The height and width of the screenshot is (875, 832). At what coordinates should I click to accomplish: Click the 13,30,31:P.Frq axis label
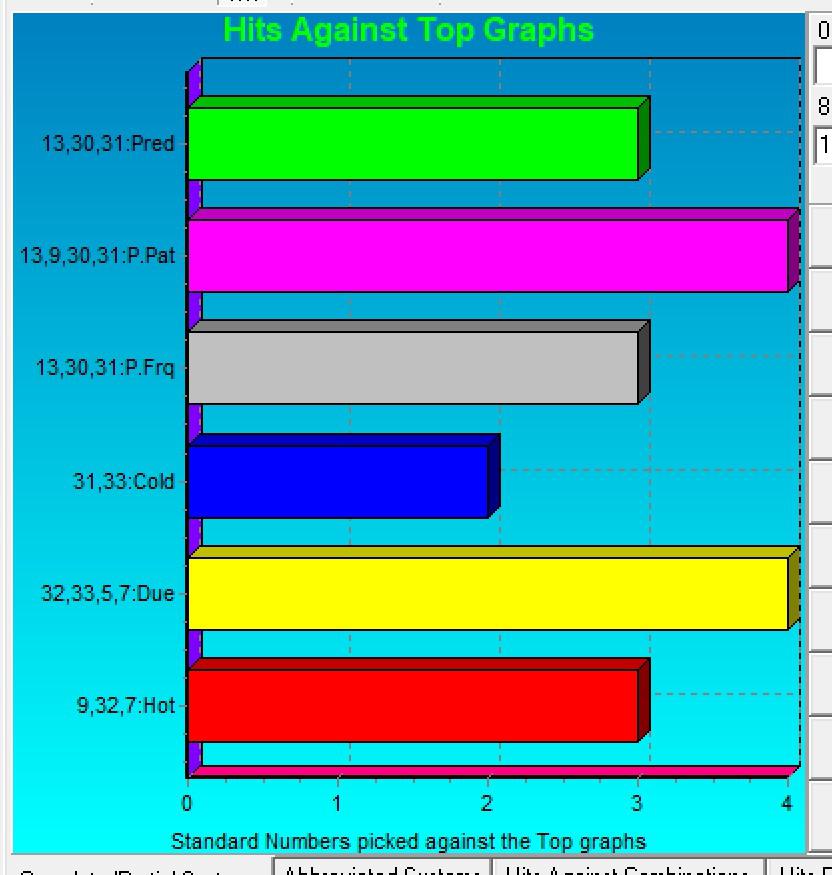coord(105,368)
